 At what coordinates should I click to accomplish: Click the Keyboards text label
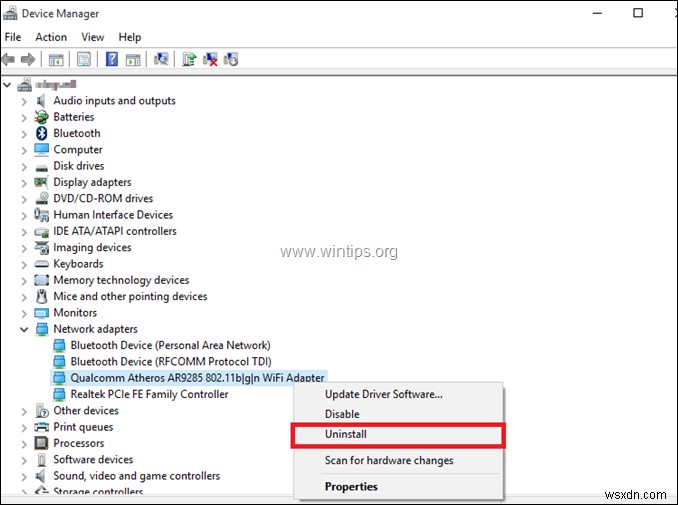pos(78,264)
